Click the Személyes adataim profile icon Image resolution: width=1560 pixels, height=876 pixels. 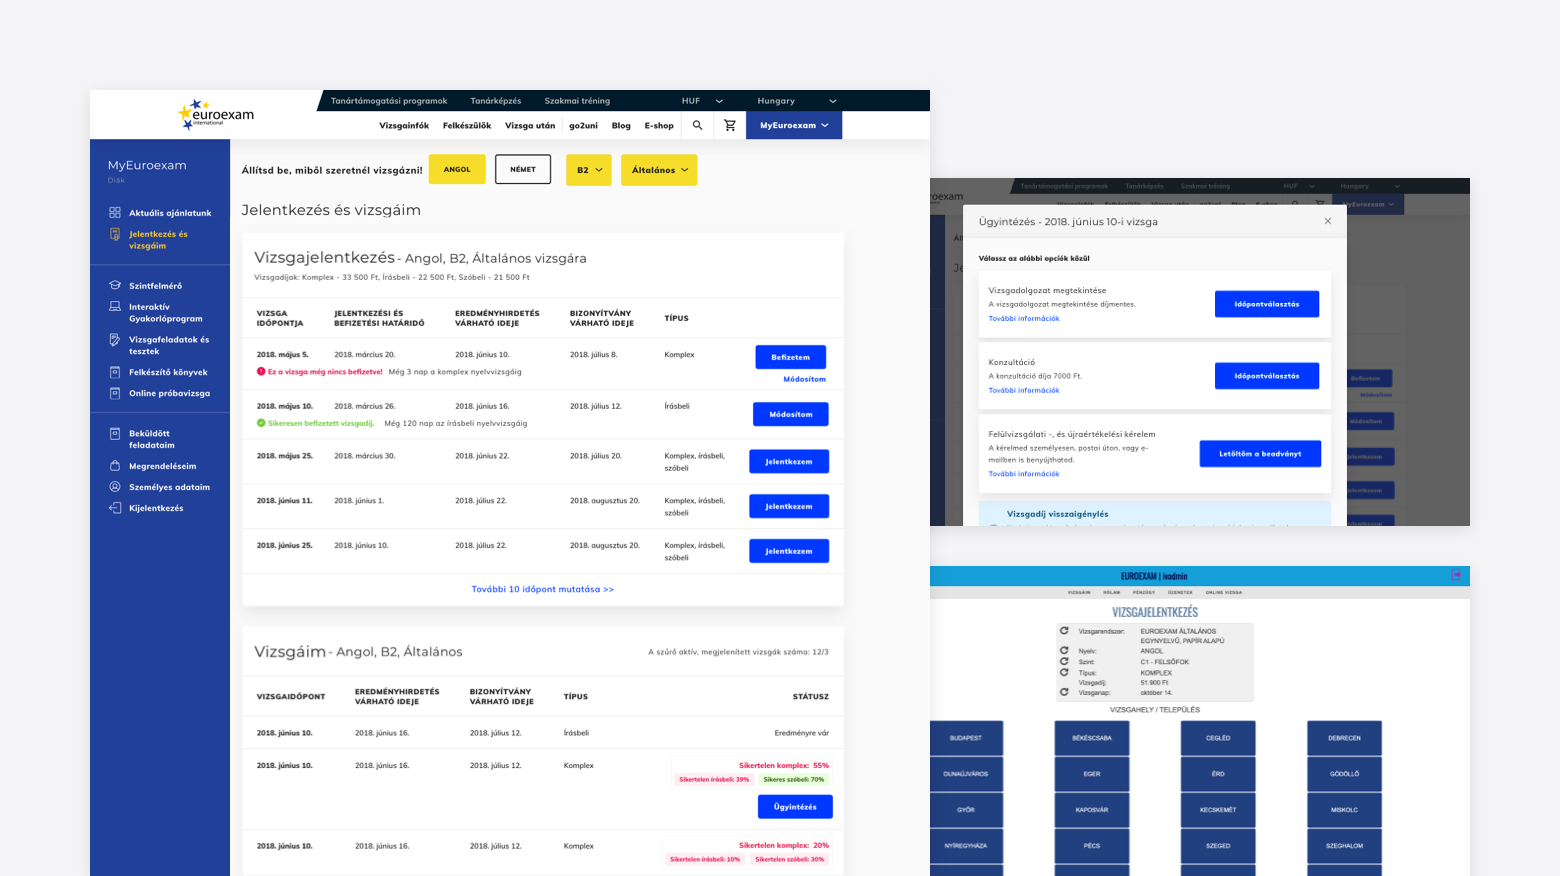[115, 487]
